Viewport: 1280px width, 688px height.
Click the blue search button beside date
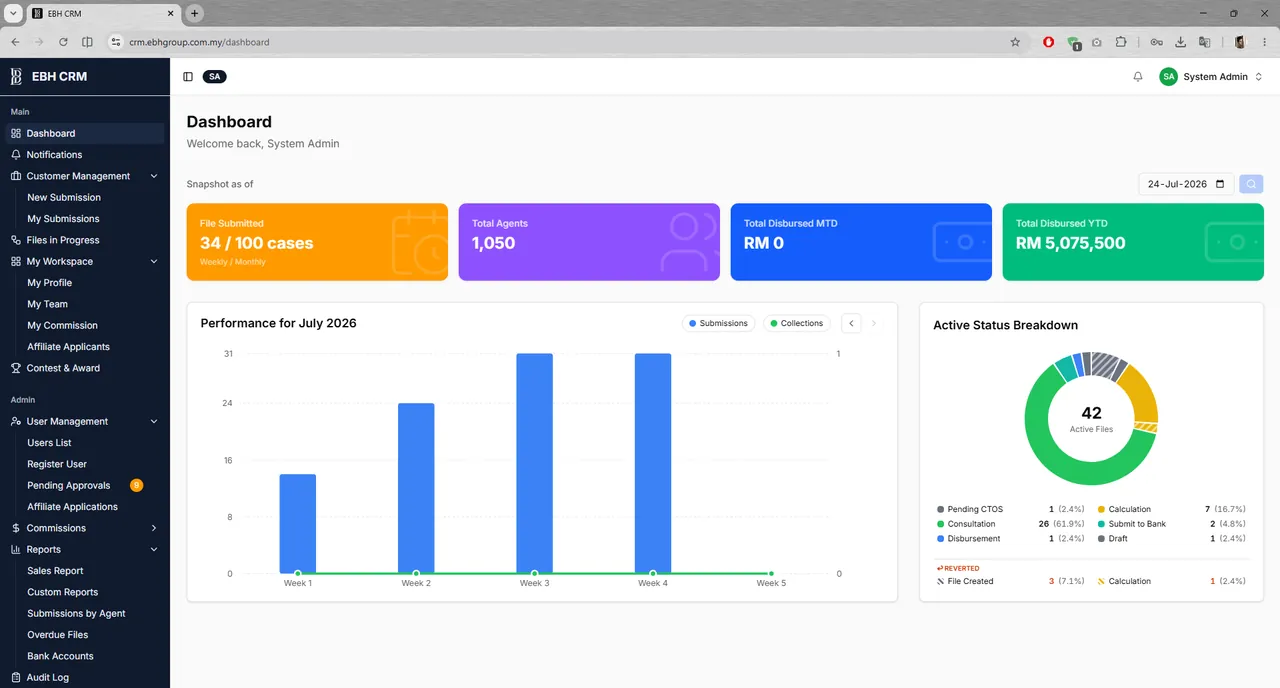(x=1251, y=184)
